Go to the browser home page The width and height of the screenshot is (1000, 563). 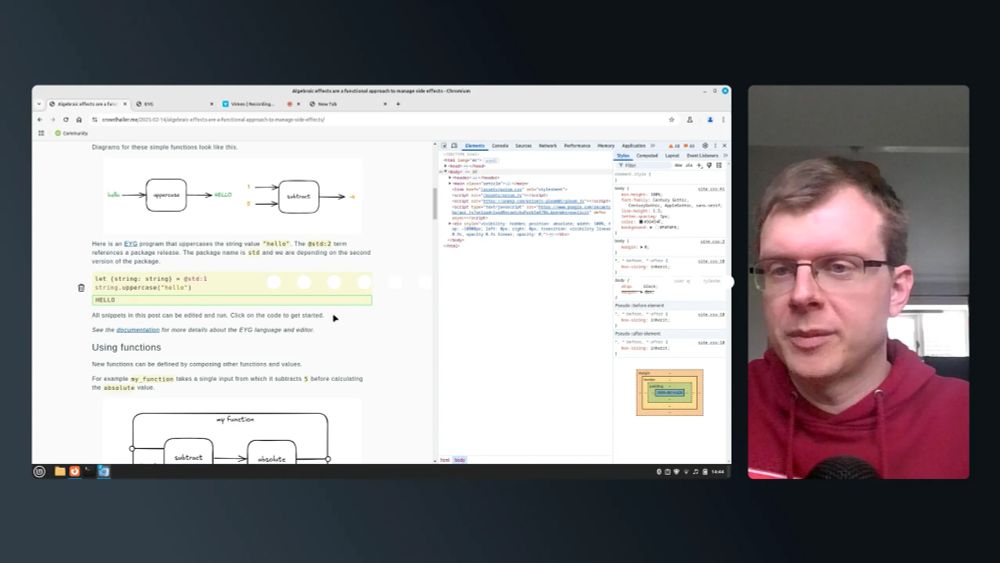click(79, 120)
